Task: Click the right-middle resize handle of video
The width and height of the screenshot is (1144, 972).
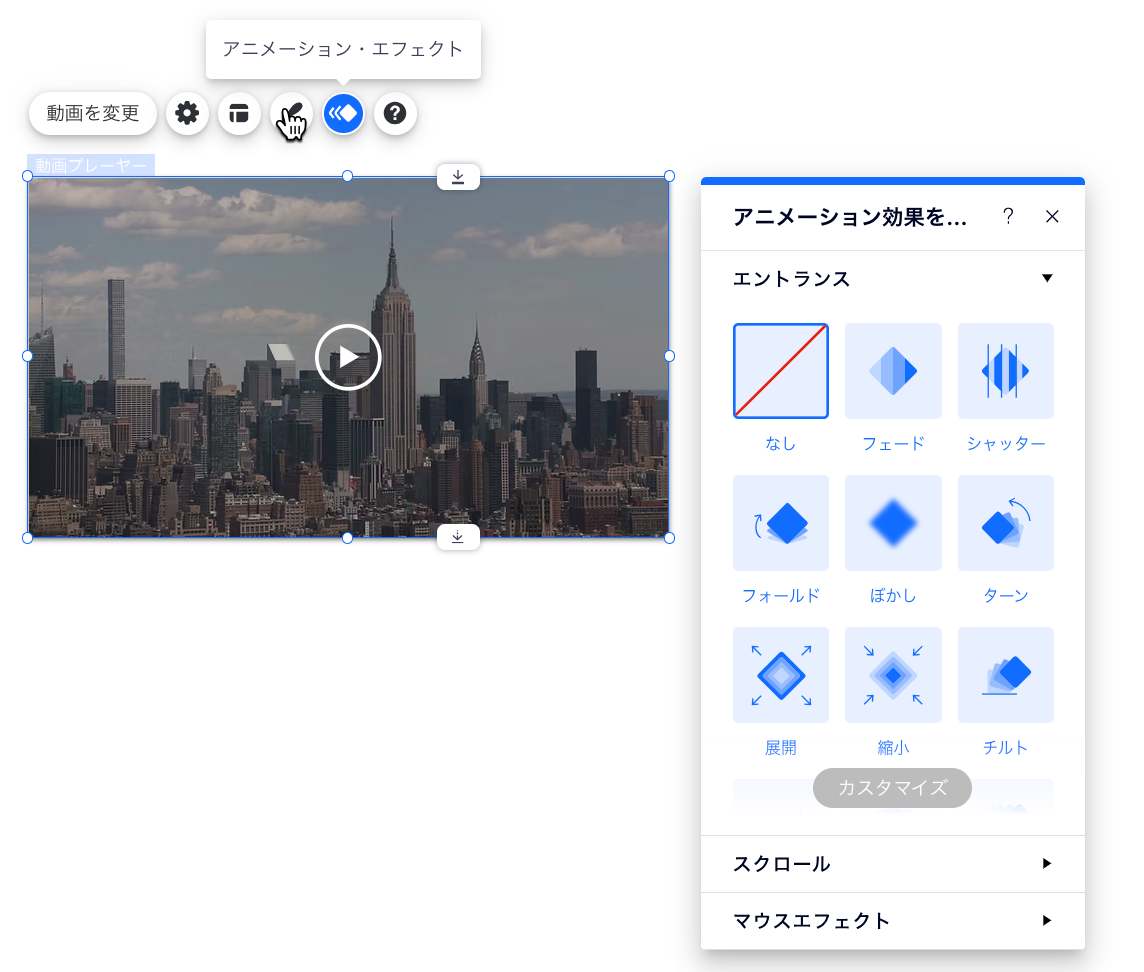Action: pyautogui.click(x=670, y=356)
